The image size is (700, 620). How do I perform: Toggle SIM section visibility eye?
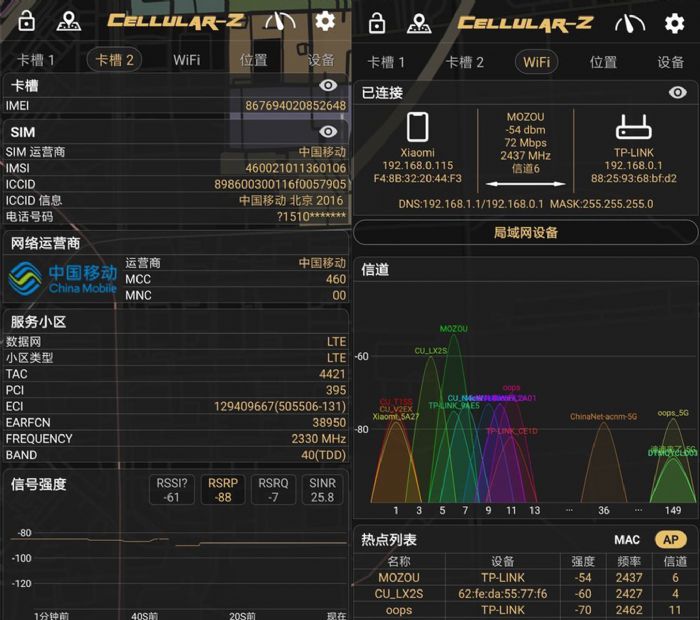click(x=328, y=132)
